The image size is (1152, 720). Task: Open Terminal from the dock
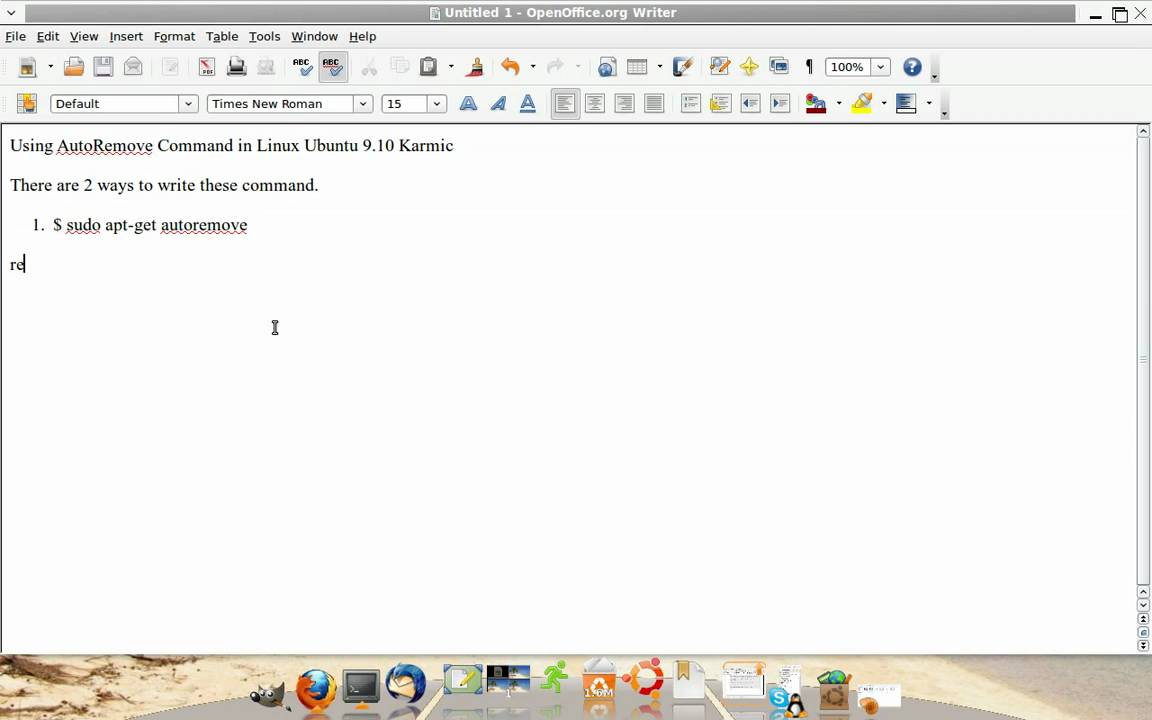361,688
